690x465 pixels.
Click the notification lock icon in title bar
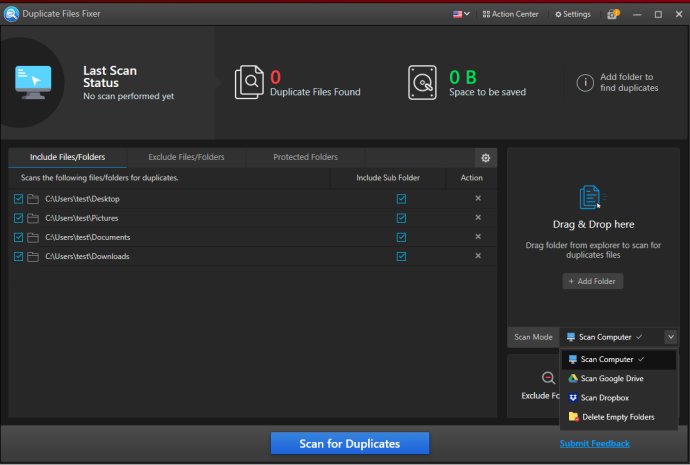613,14
